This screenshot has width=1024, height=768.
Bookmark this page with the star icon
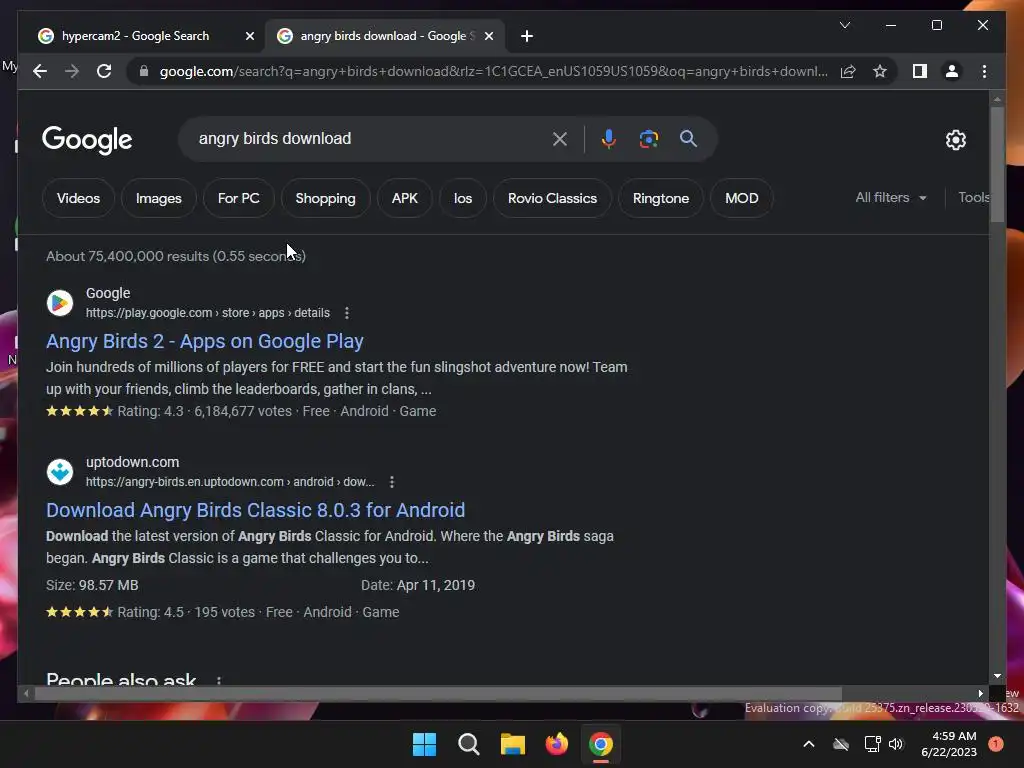(880, 71)
